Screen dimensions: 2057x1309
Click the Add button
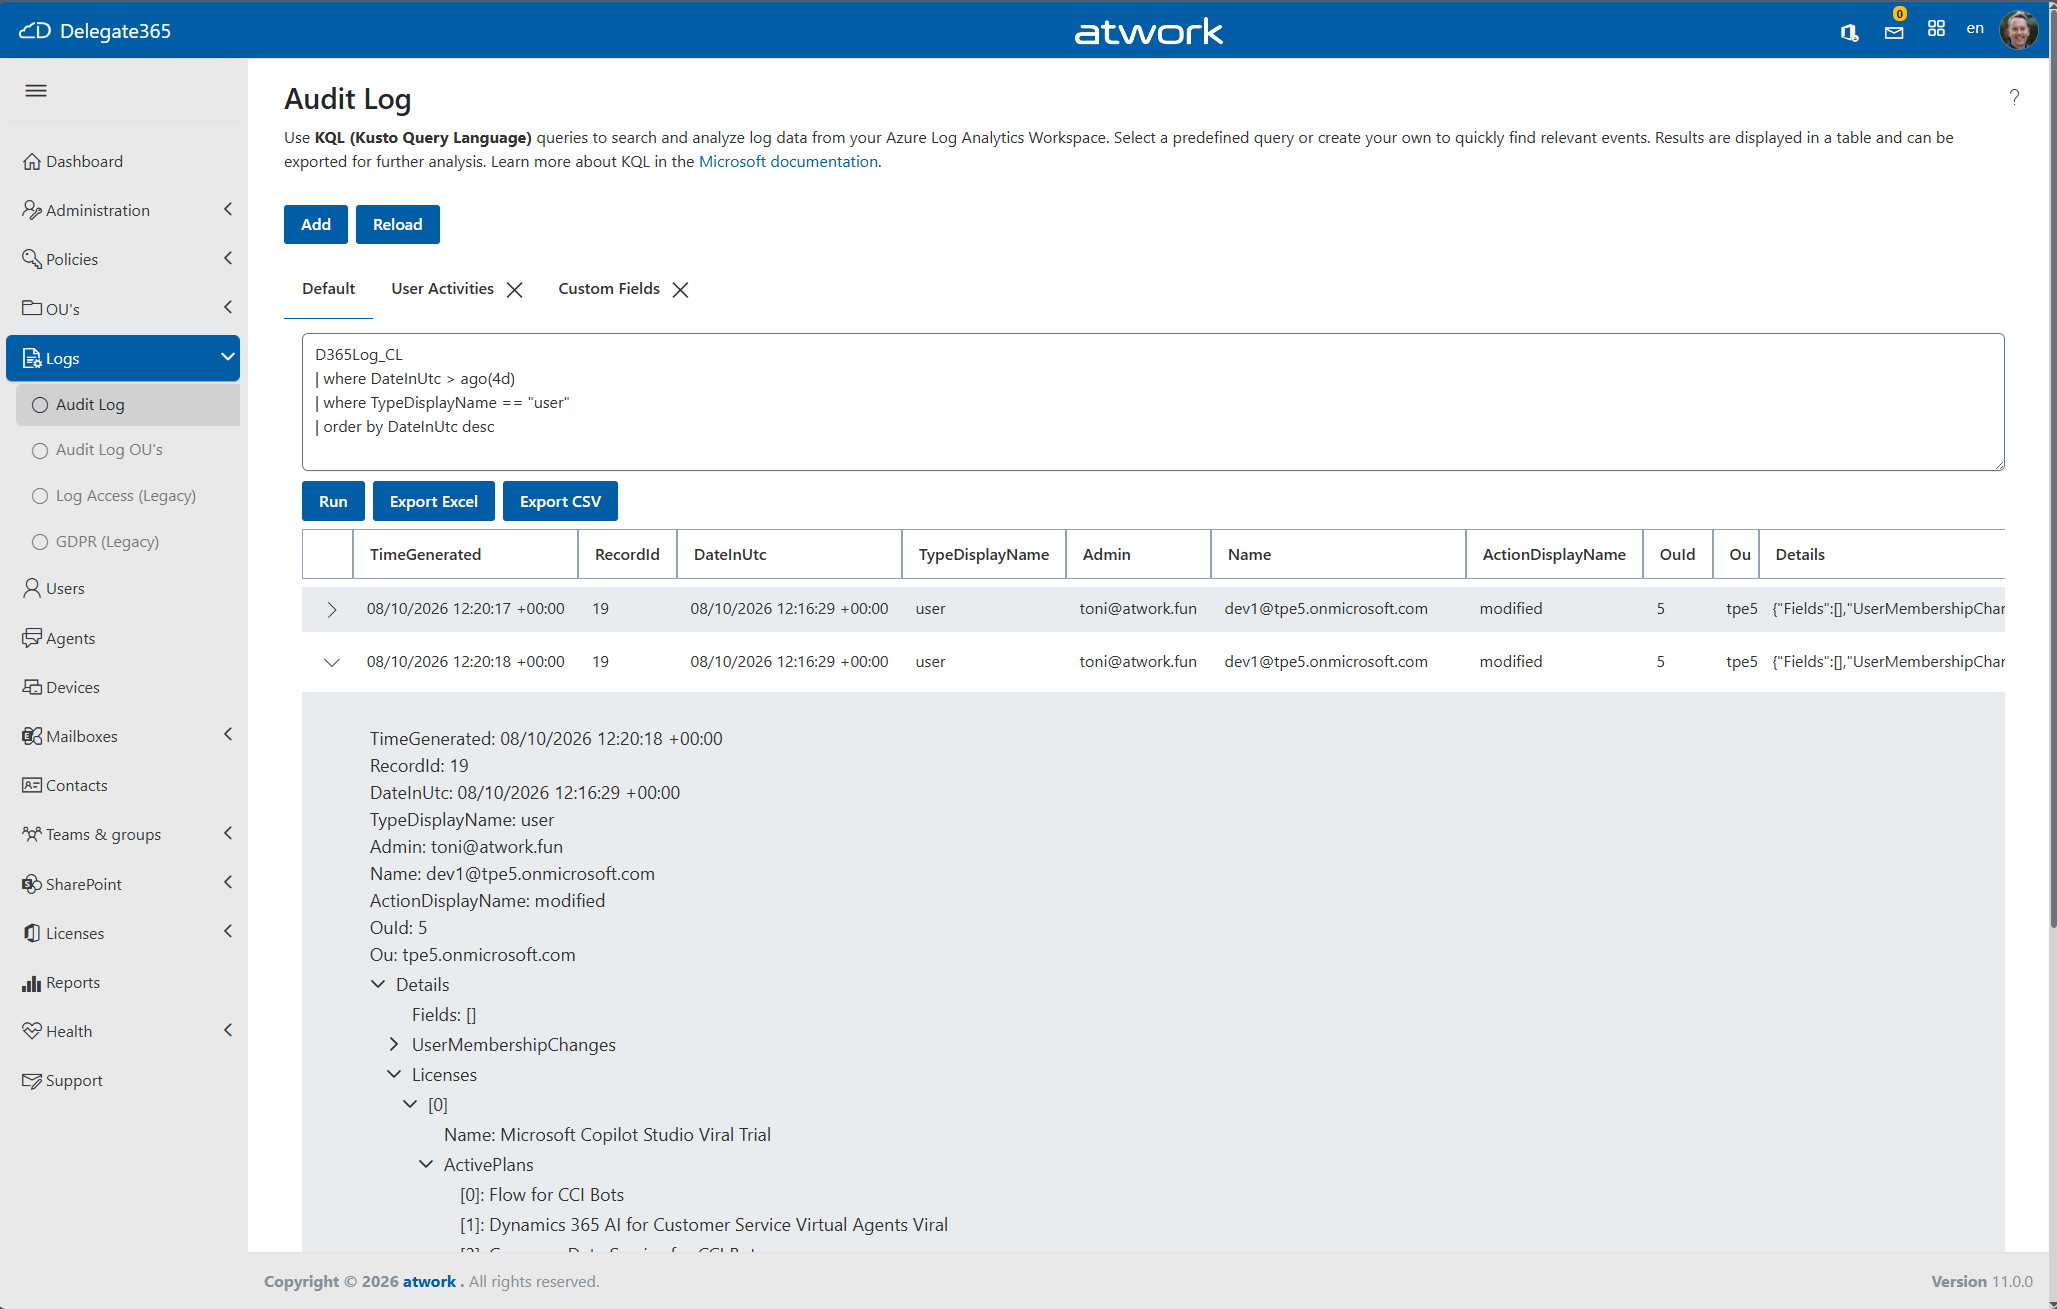(316, 225)
